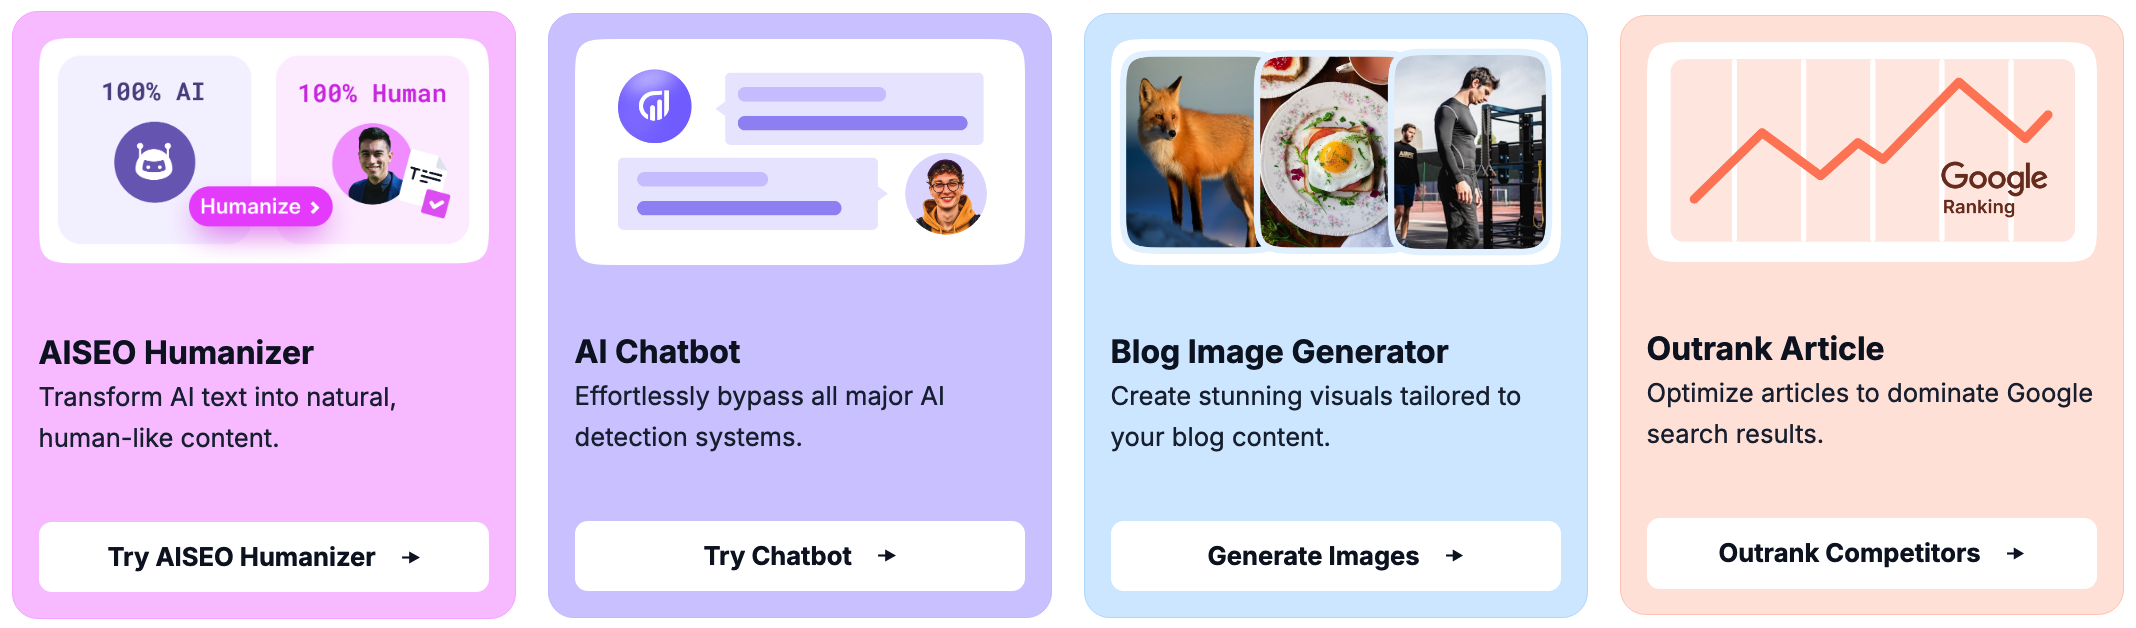Click the Google Ranking logo
2136x628 pixels.
1993,188
